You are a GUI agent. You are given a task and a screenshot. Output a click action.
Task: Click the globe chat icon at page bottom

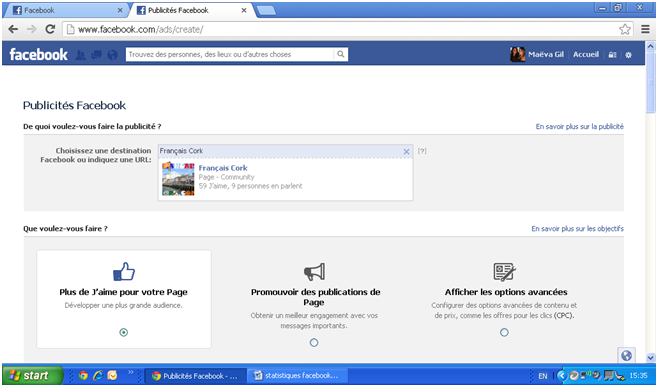point(626,356)
